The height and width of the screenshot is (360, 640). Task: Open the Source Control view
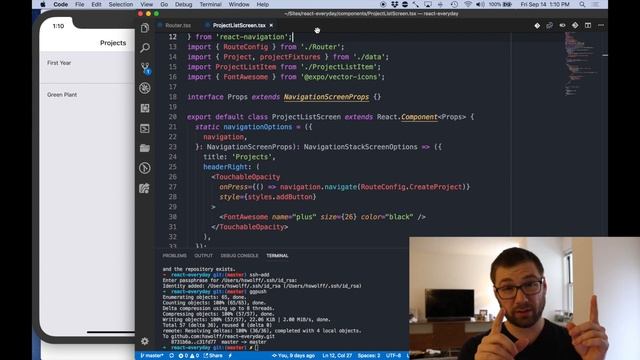pos(145,68)
